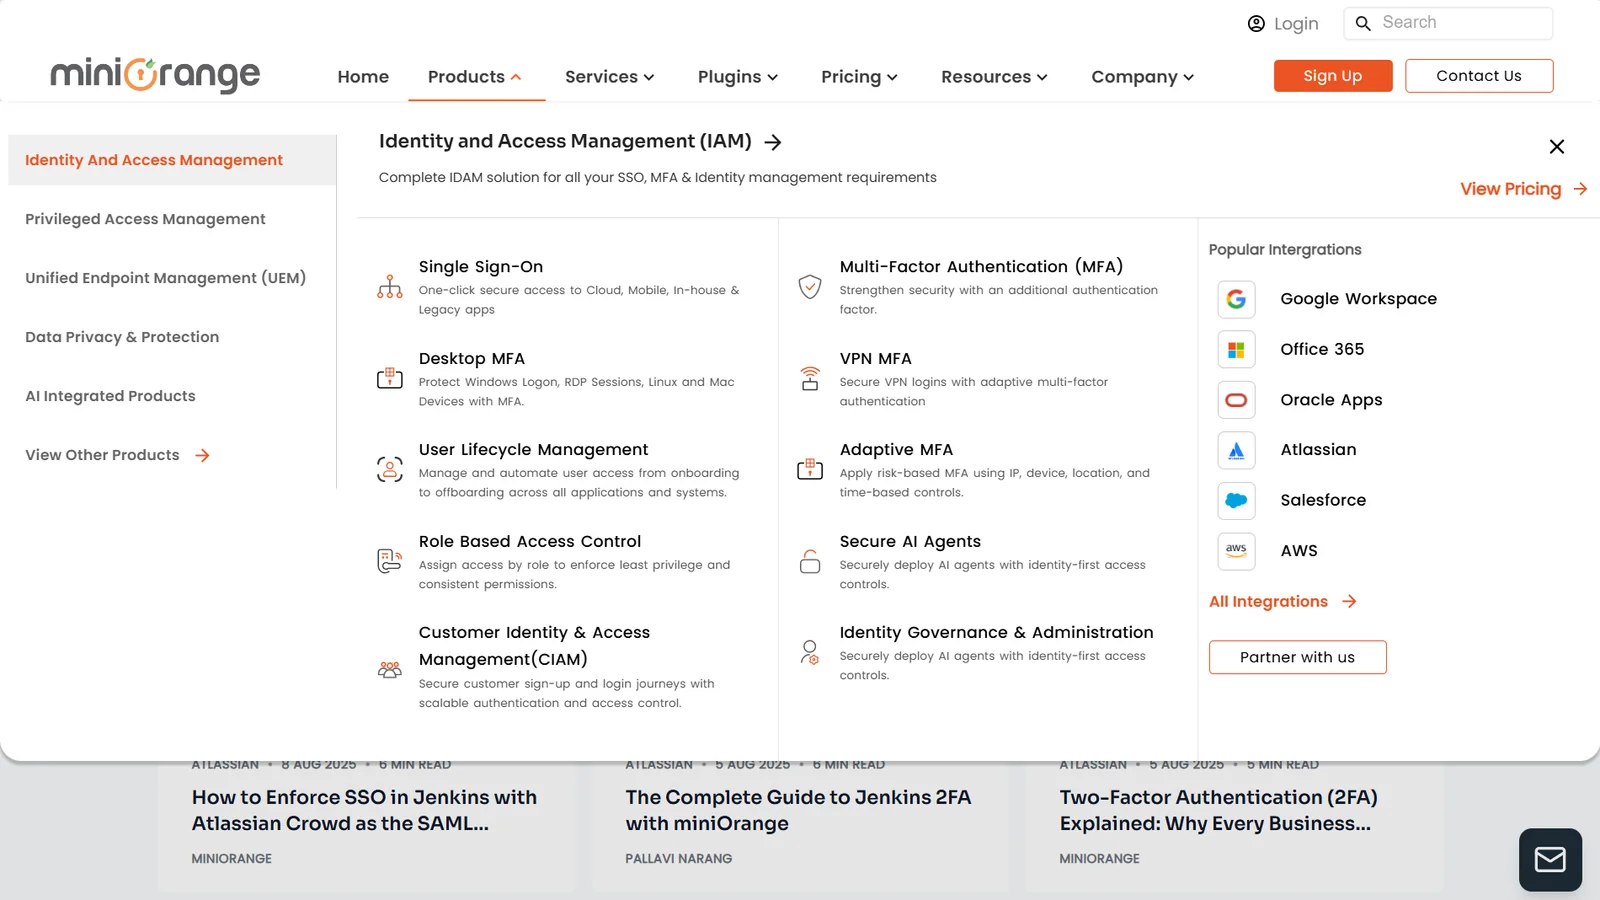1600x900 pixels.
Task: Click the Office 365 logo icon
Action: point(1236,350)
